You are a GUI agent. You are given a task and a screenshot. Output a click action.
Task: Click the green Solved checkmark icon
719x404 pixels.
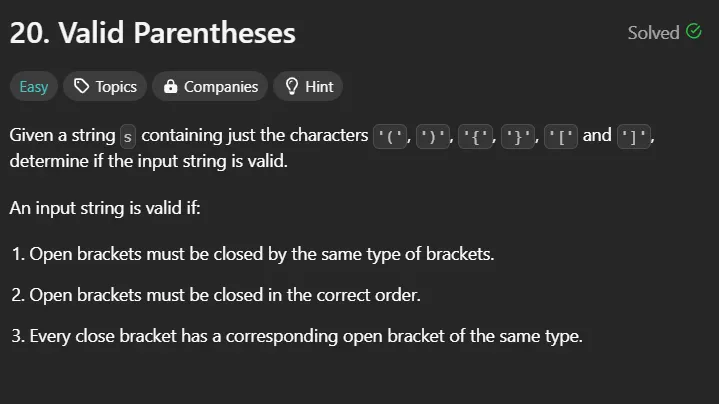(x=694, y=32)
